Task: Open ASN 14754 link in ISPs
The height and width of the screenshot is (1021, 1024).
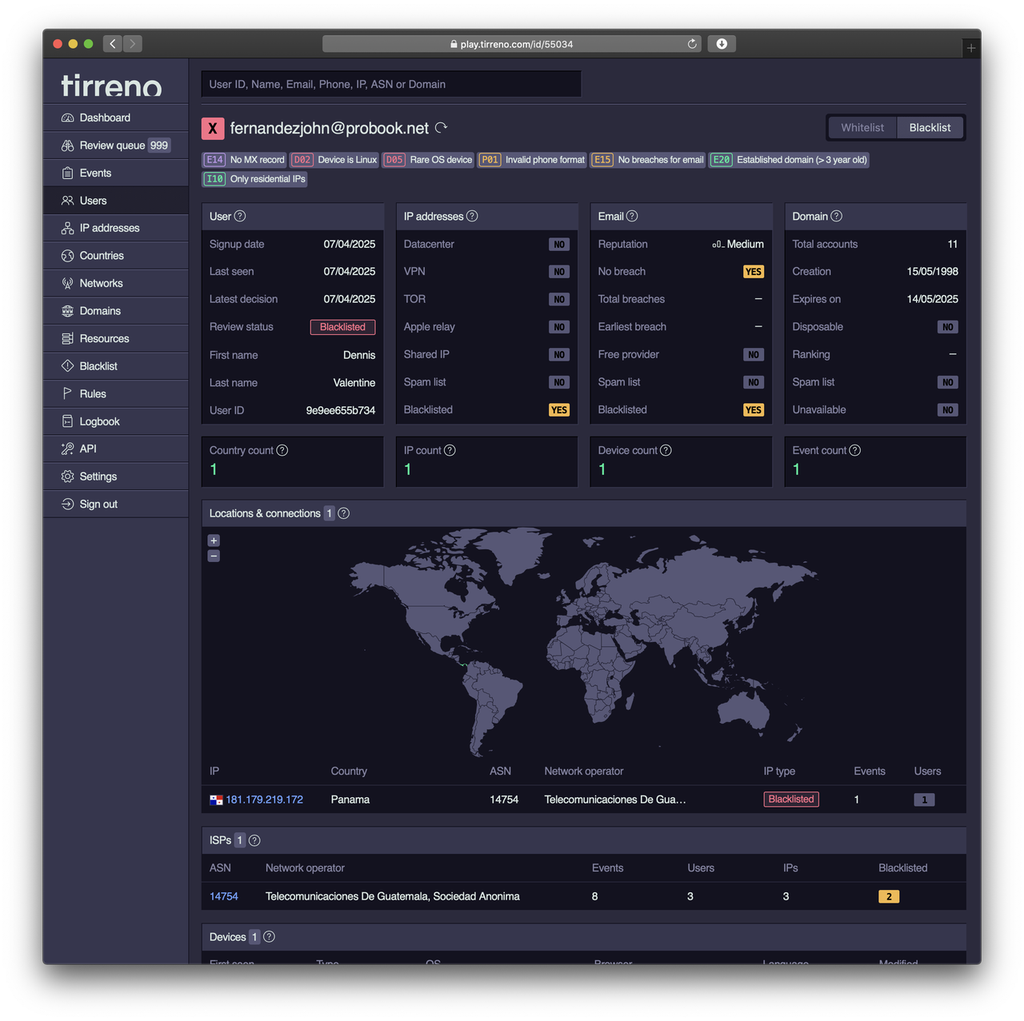Action: [223, 896]
